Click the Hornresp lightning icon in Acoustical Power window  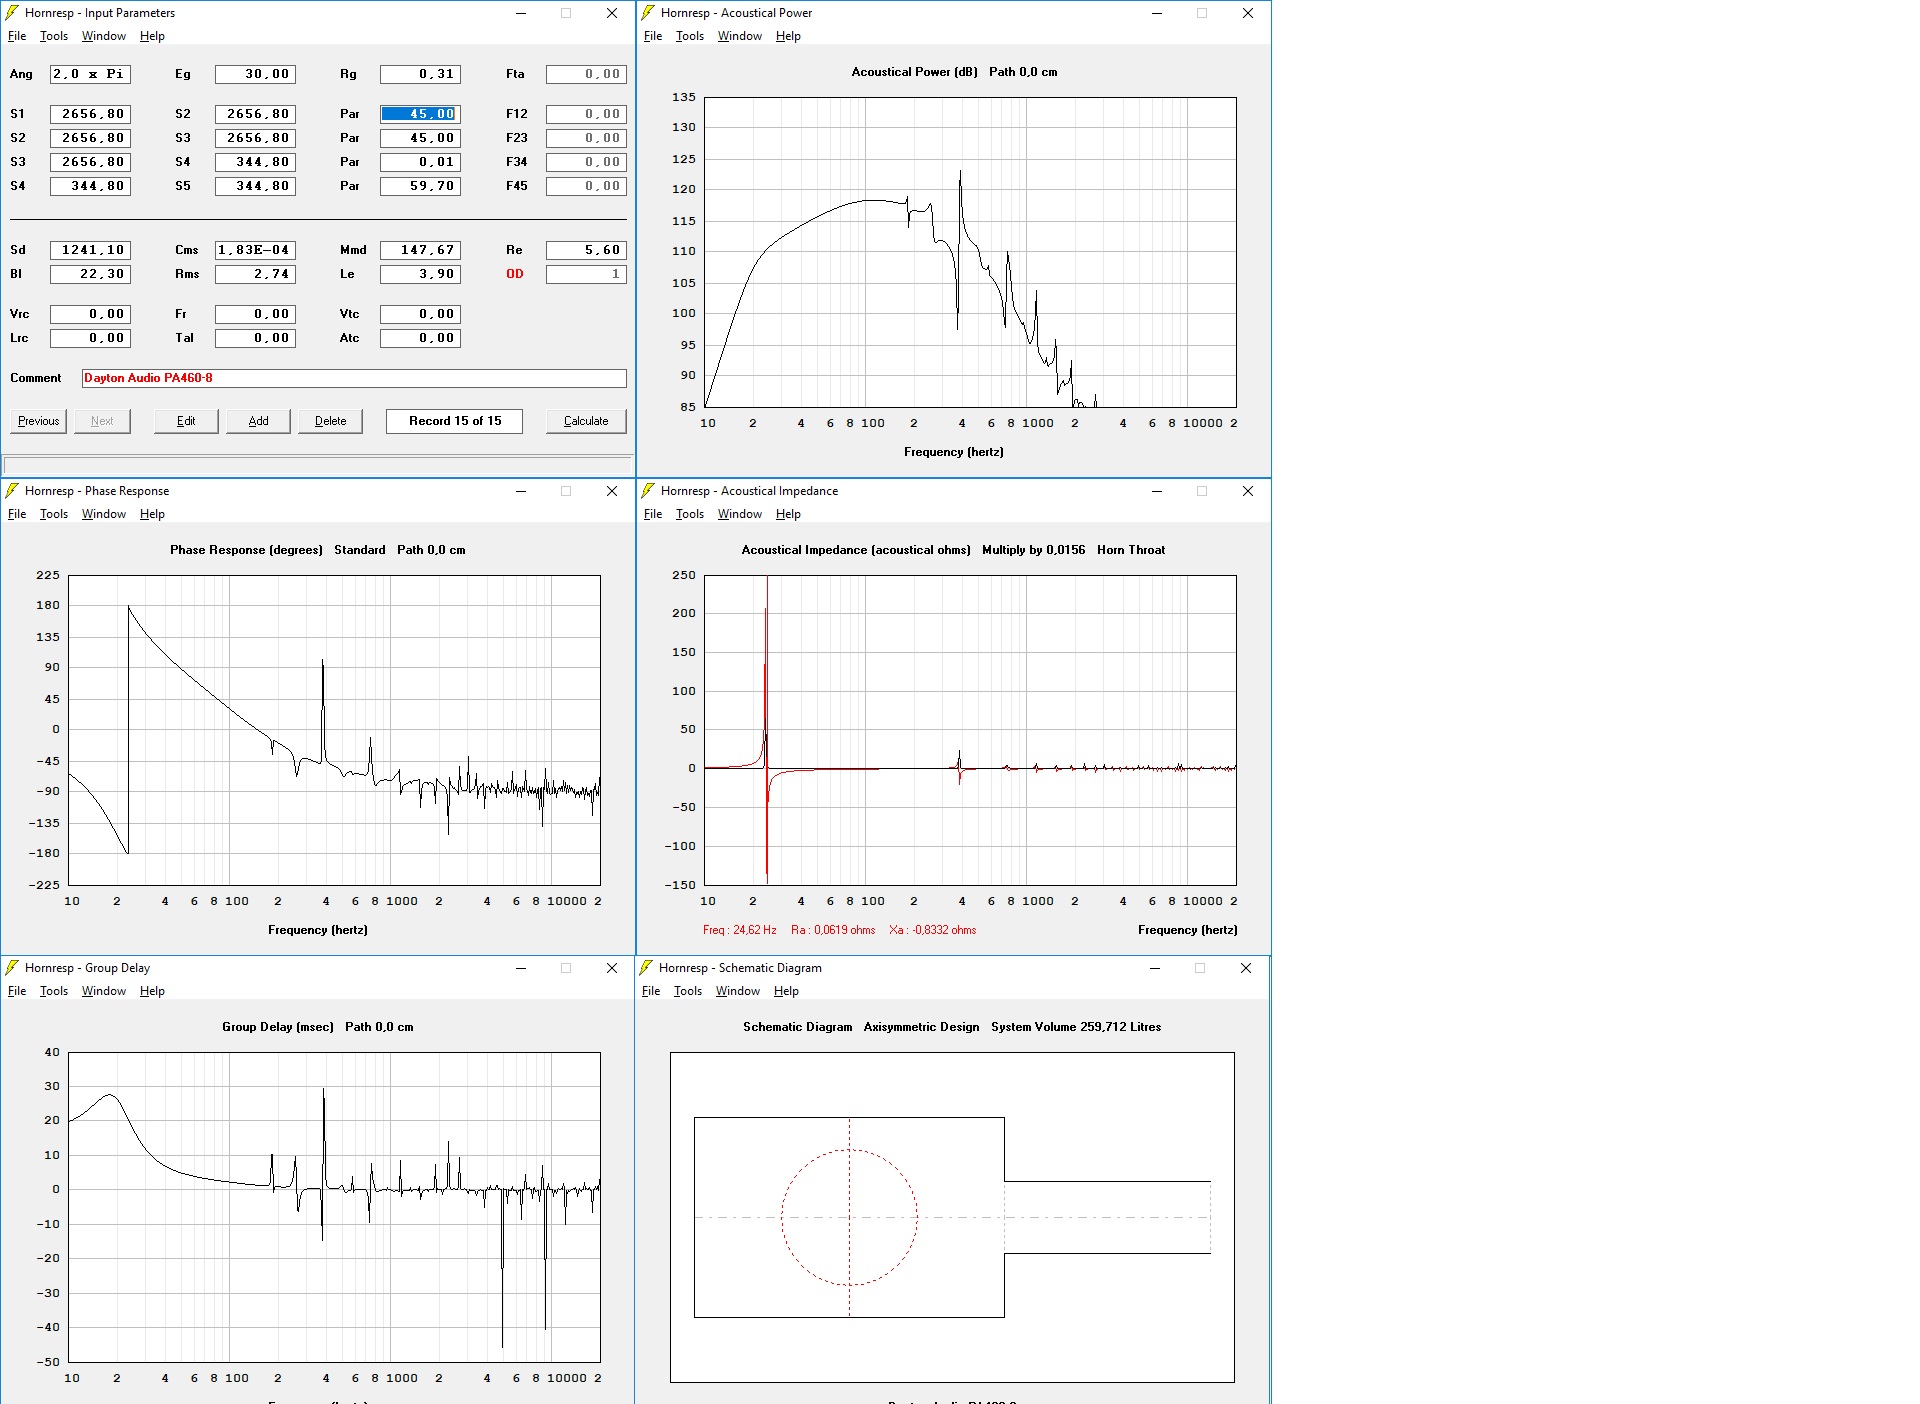point(648,13)
